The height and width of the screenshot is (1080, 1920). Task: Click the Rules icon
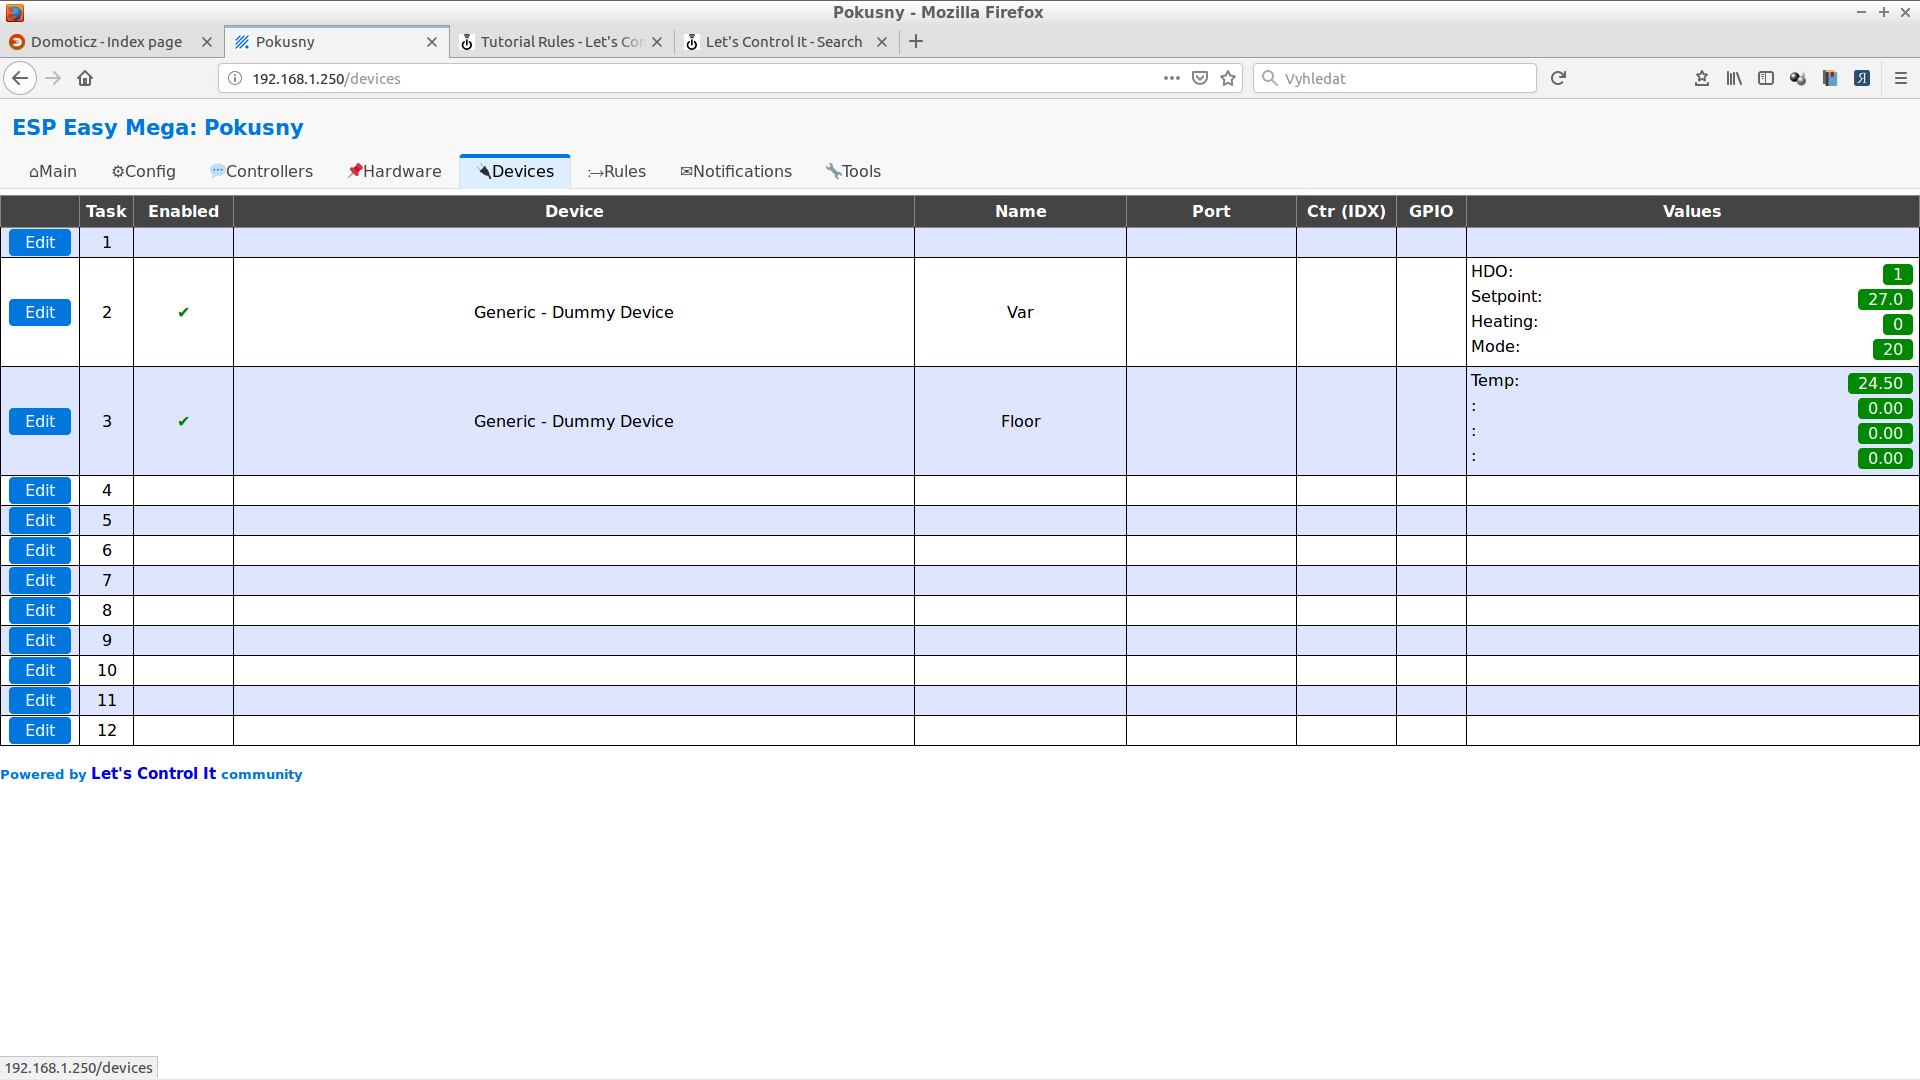click(x=617, y=170)
